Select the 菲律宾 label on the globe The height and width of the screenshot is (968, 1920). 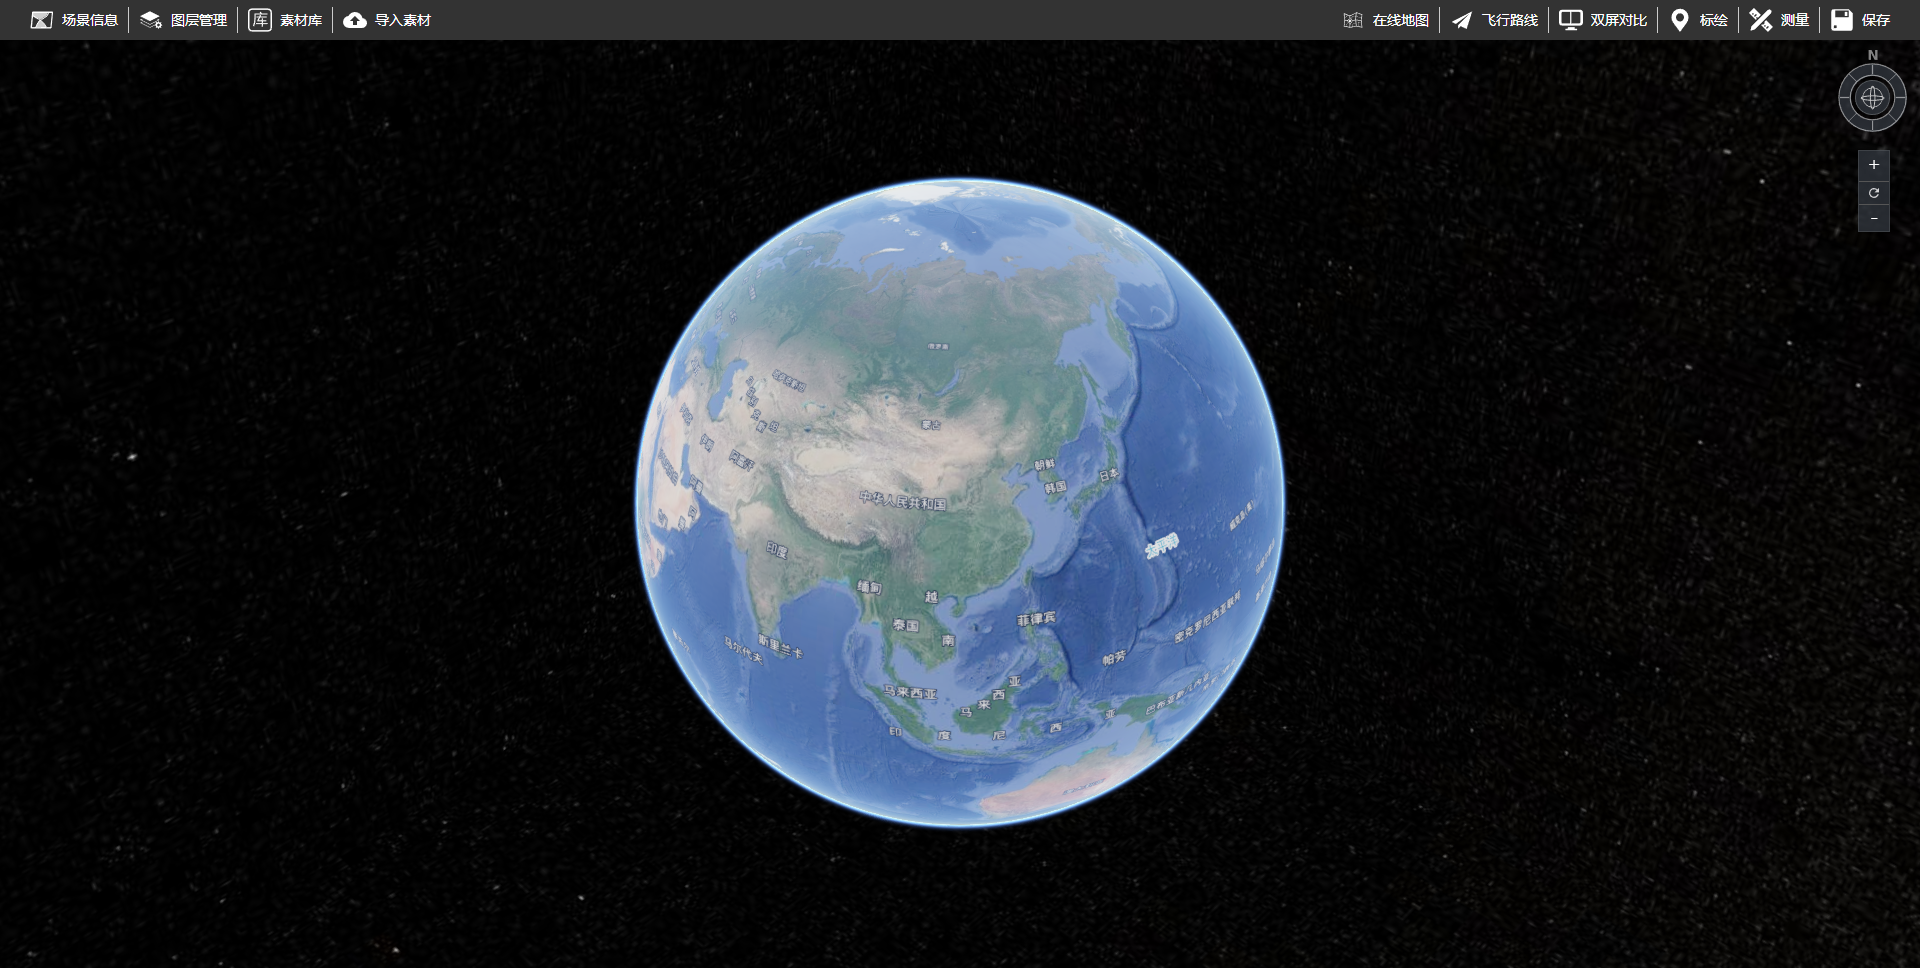pos(1036,619)
